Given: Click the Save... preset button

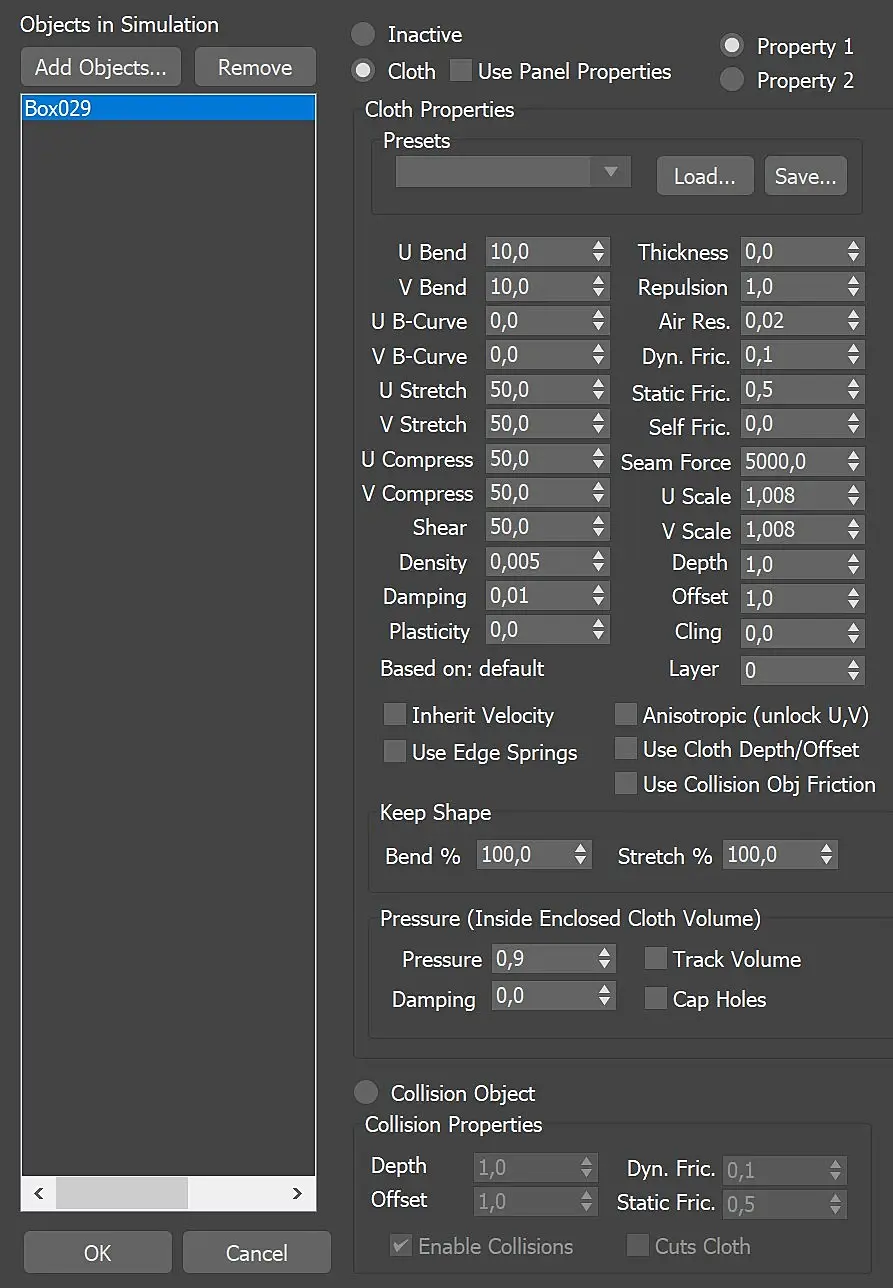Looking at the screenshot, I should pyautogui.click(x=805, y=176).
